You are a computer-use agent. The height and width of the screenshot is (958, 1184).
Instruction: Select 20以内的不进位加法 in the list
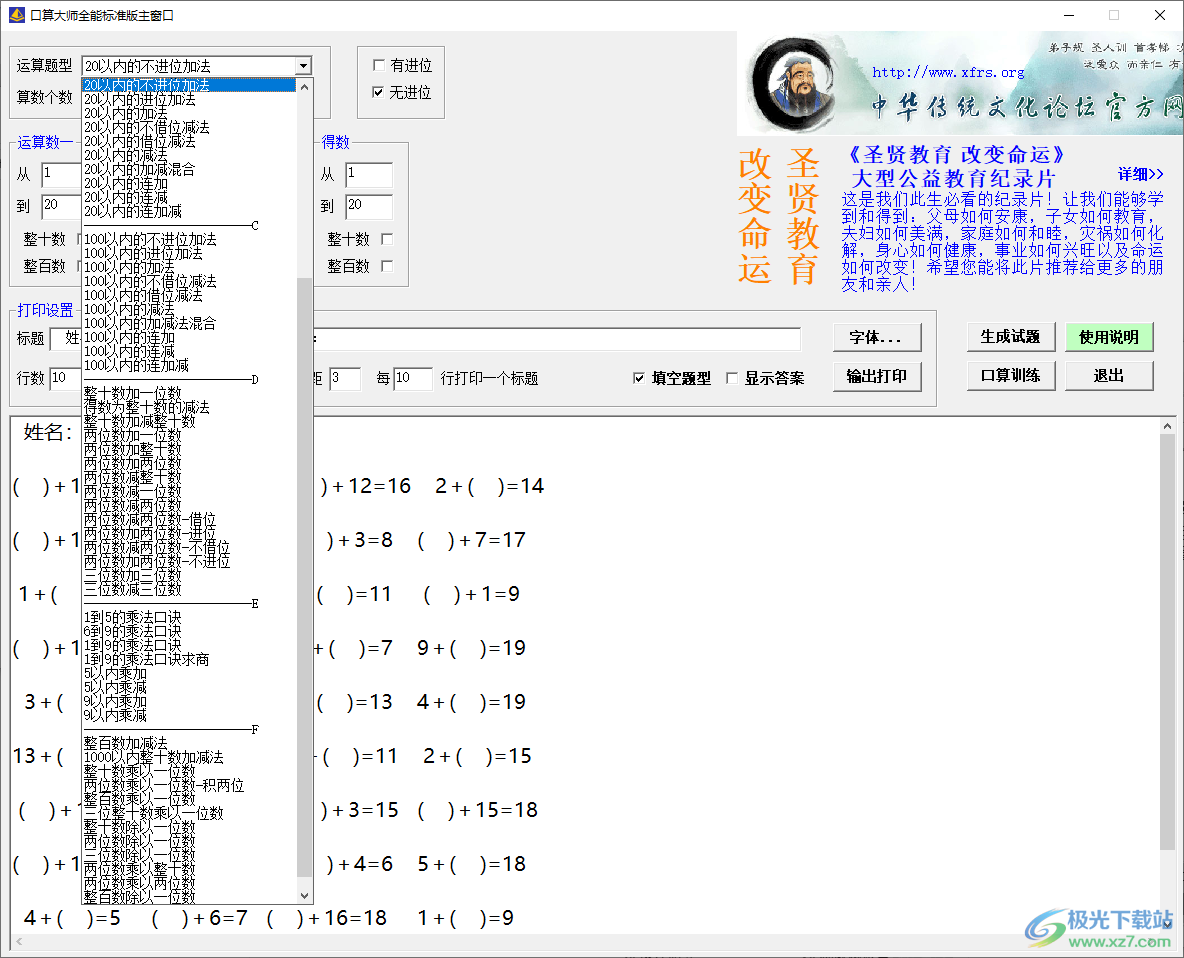[189, 85]
